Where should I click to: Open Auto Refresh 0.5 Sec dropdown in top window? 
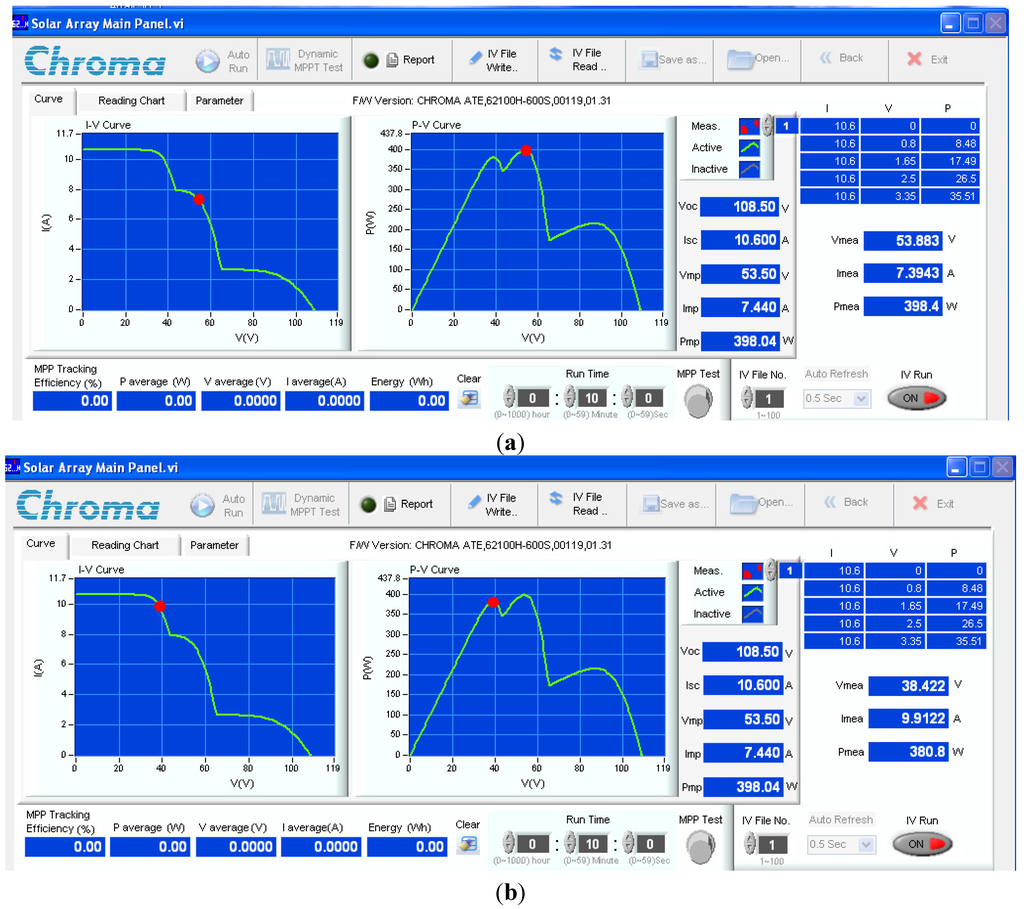pyautogui.click(x=838, y=398)
